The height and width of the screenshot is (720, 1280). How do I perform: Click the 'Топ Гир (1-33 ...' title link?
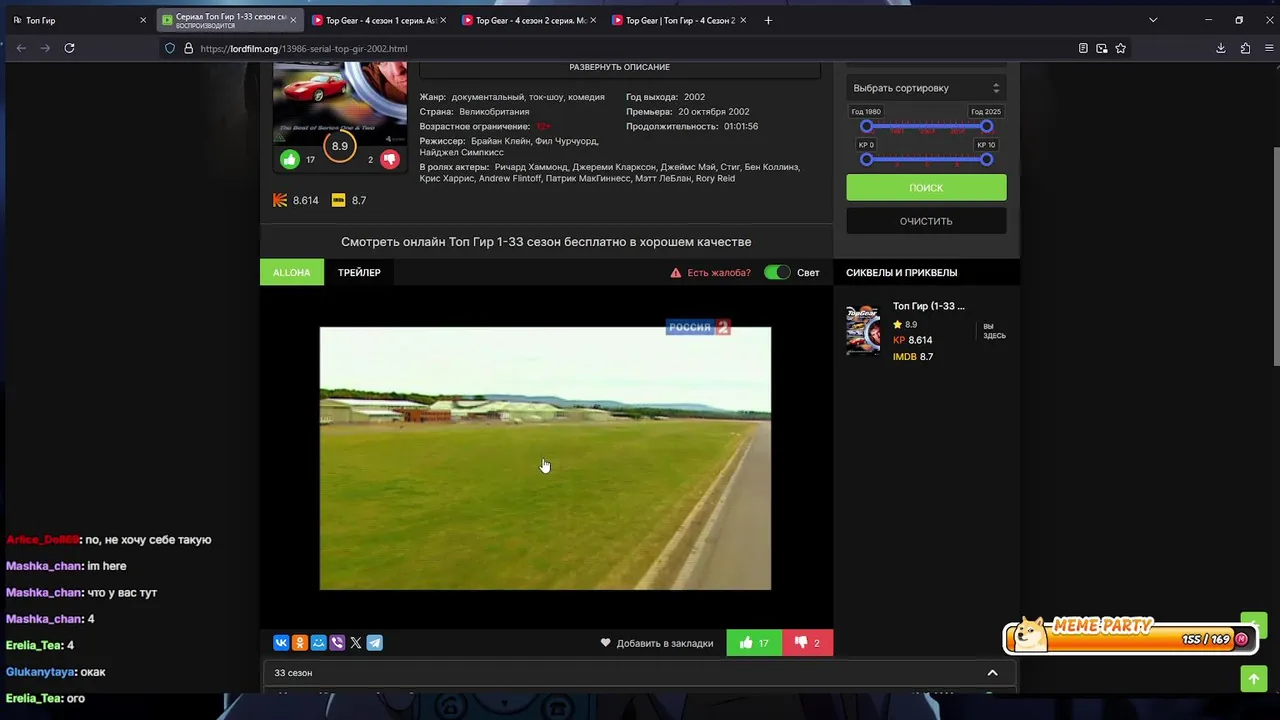929,306
